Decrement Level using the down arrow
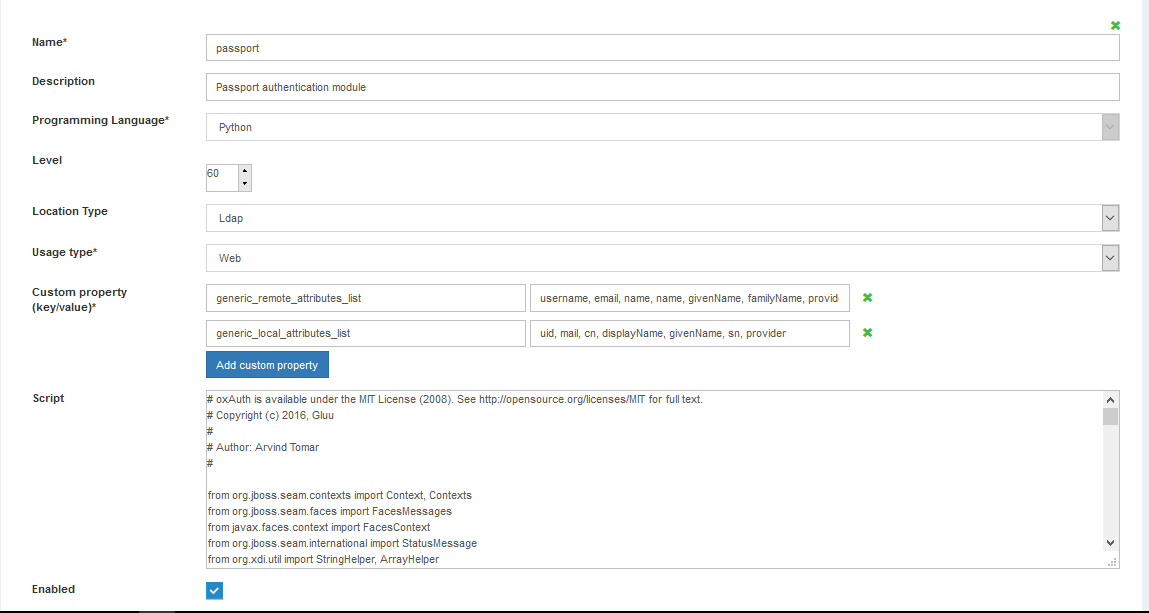This screenshot has width=1149, height=613. point(245,183)
